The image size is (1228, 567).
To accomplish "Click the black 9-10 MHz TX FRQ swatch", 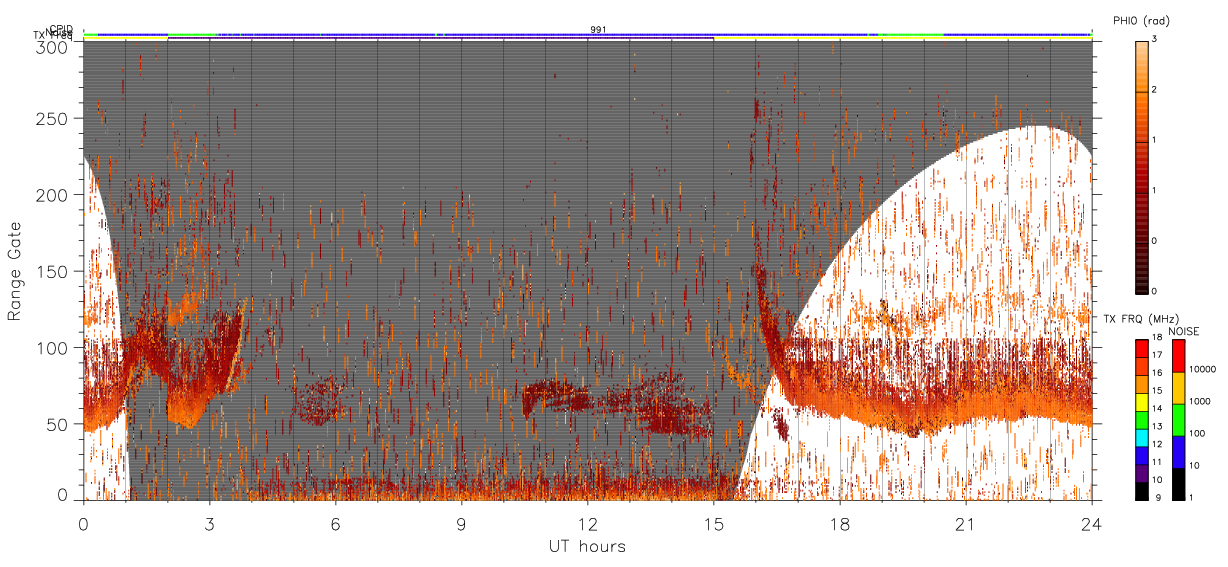I will click(1141, 491).
